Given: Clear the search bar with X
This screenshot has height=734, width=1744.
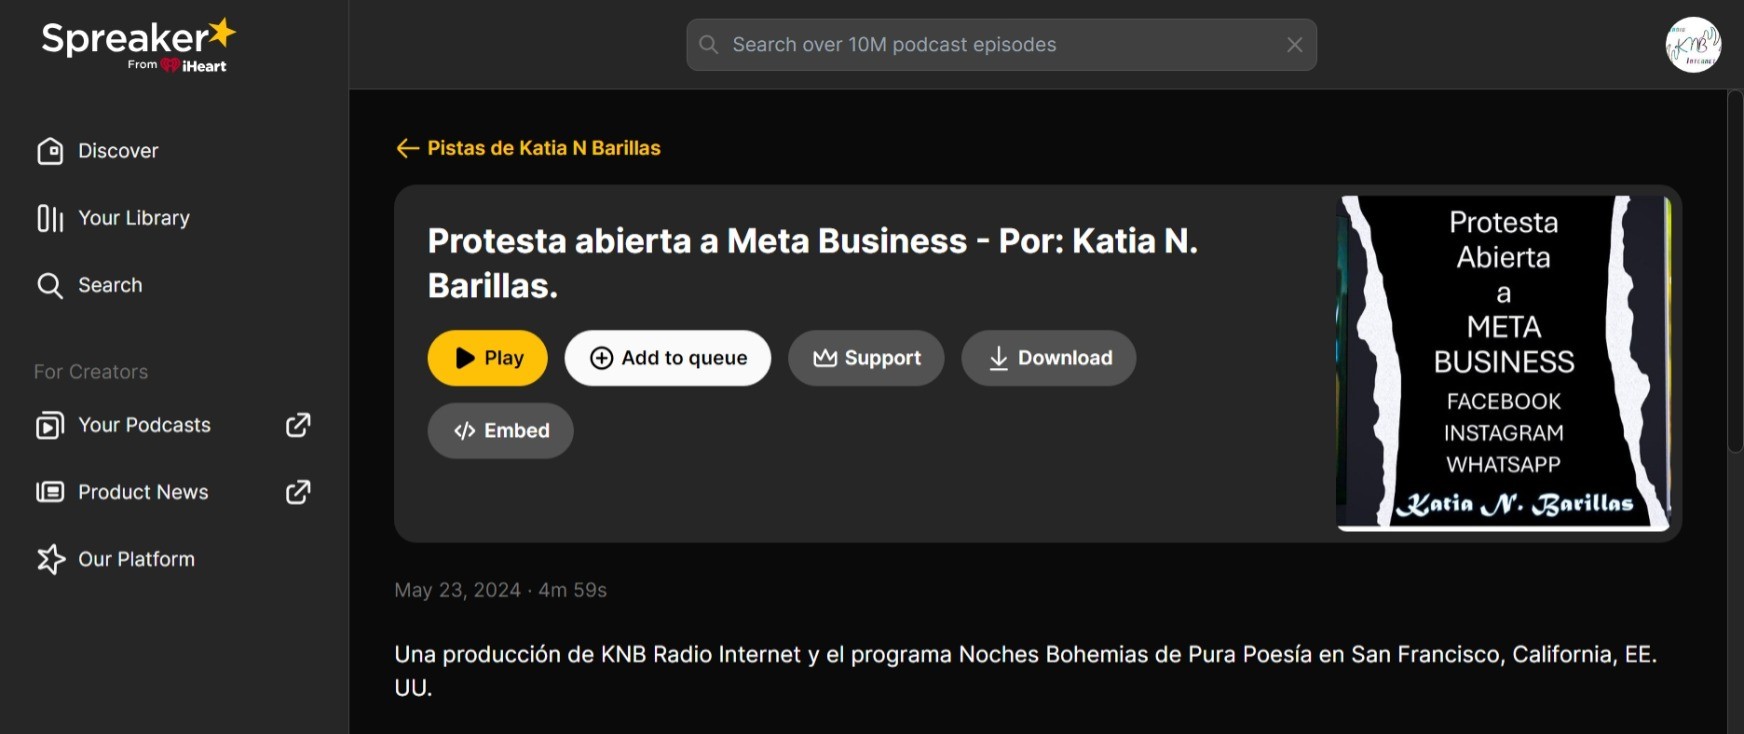Looking at the screenshot, I should point(1294,45).
